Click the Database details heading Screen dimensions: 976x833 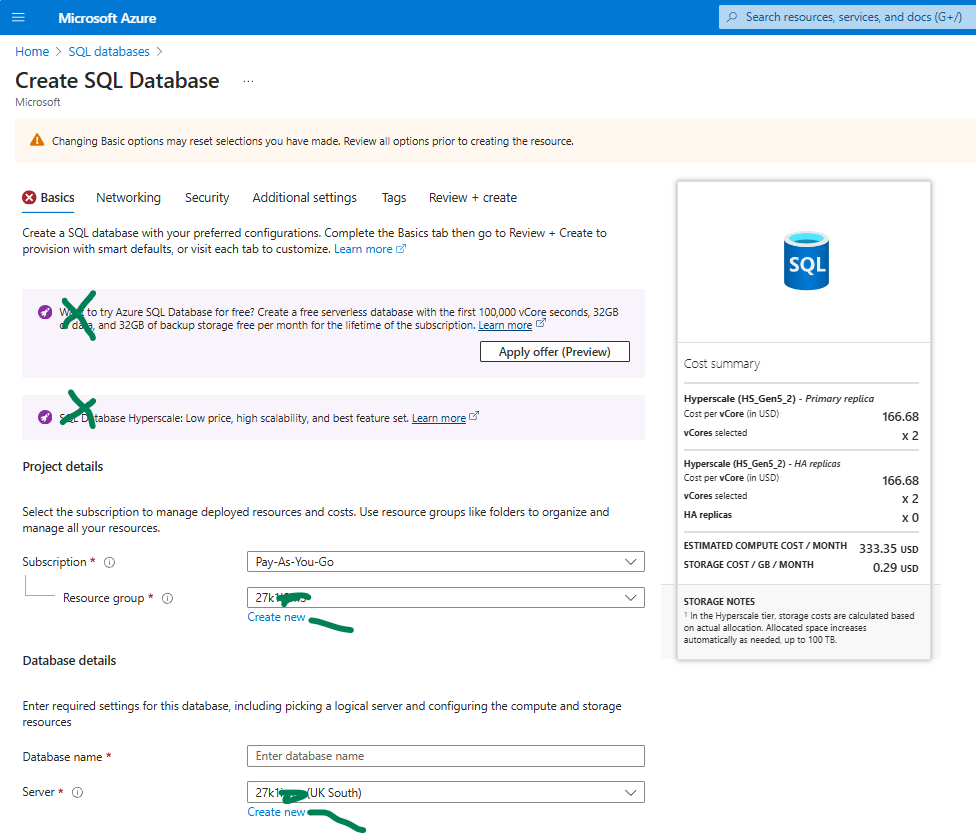tap(69, 661)
